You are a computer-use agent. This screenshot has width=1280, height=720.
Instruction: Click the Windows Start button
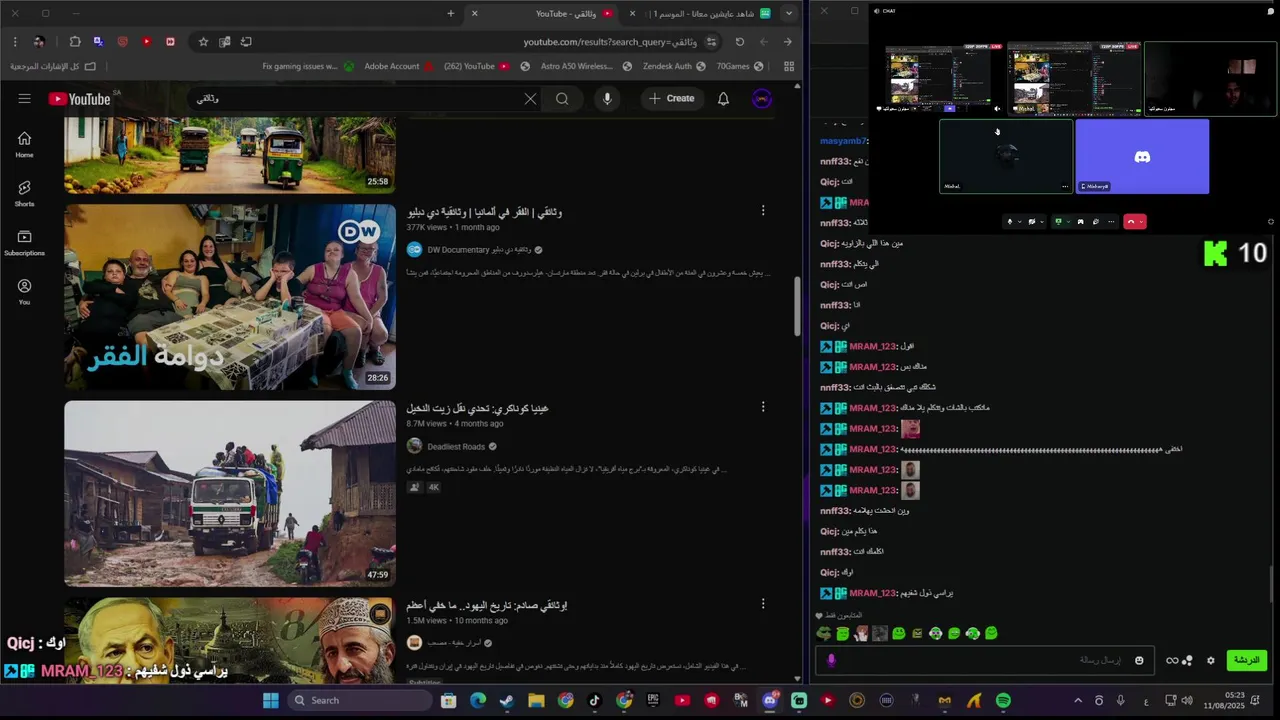point(270,700)
